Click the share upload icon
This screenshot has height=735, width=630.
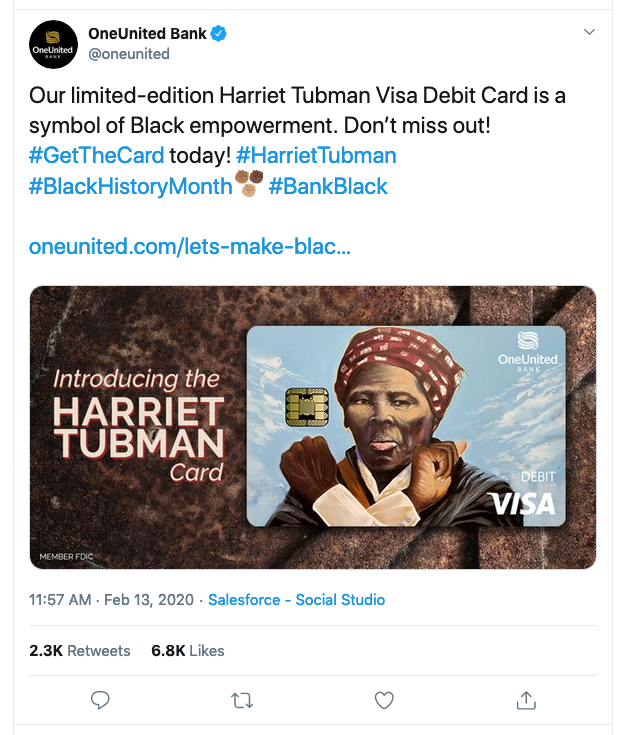pos(526,701)
